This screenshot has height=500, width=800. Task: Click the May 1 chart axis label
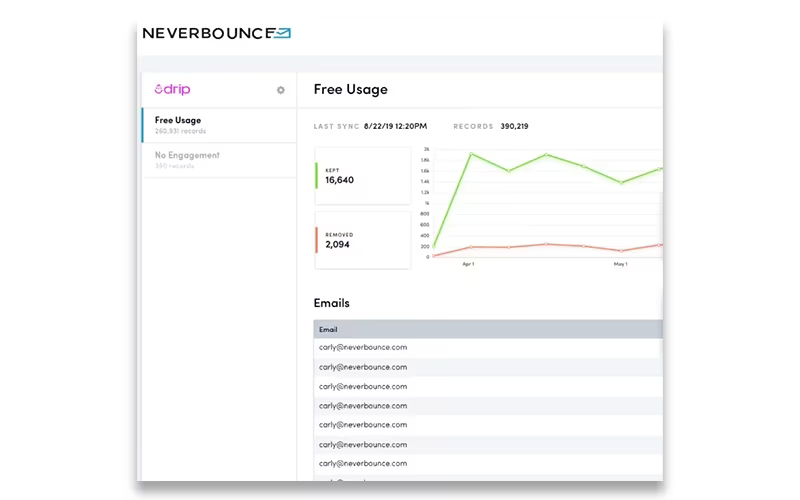tap(620, 264)
